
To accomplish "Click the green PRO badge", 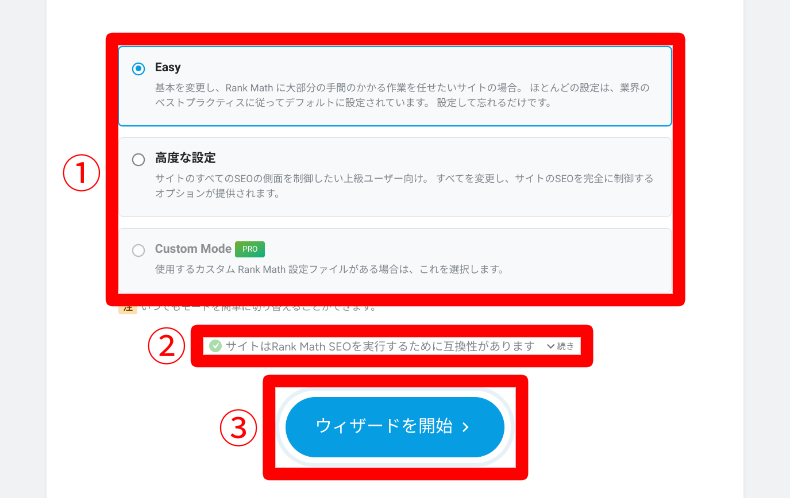I will pyautogui.click(x=250, y=249).
